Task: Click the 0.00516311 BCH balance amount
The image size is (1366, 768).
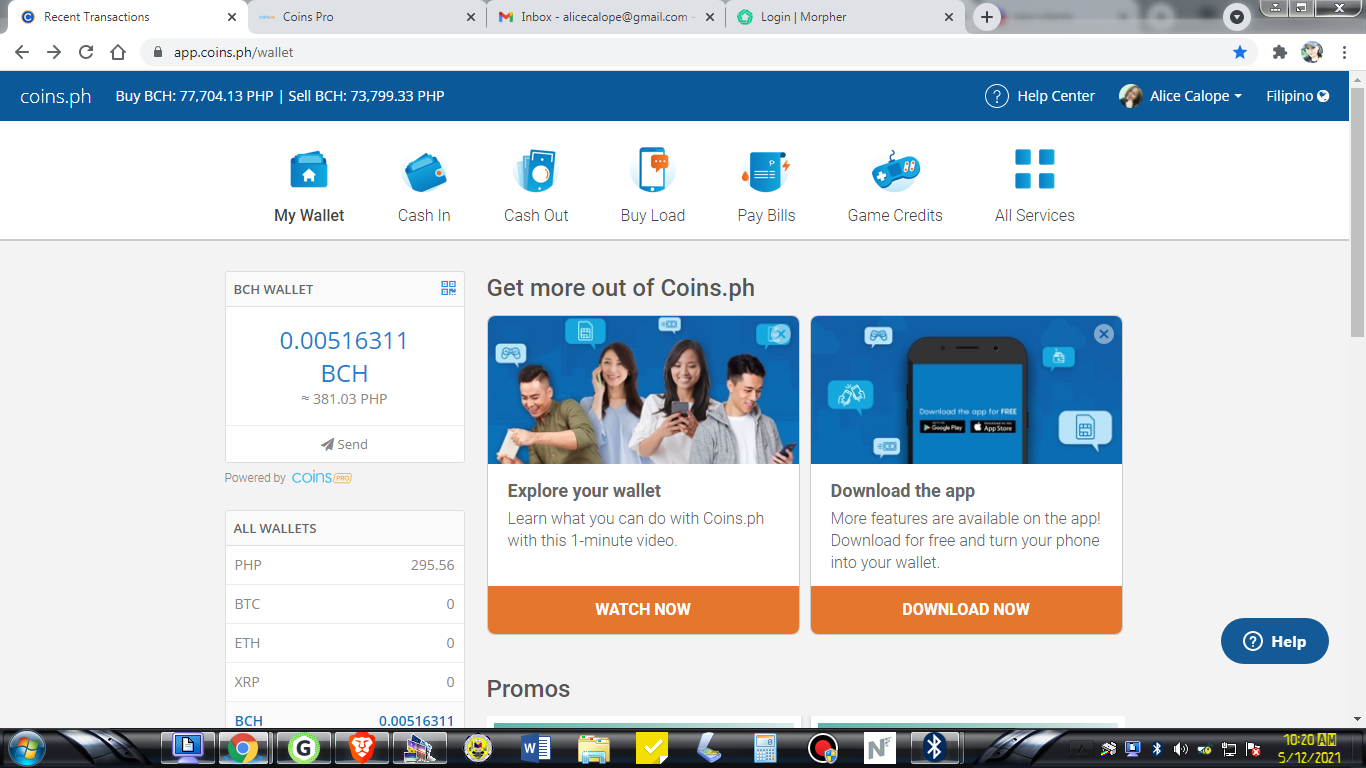Action: [x=344, y=357]
